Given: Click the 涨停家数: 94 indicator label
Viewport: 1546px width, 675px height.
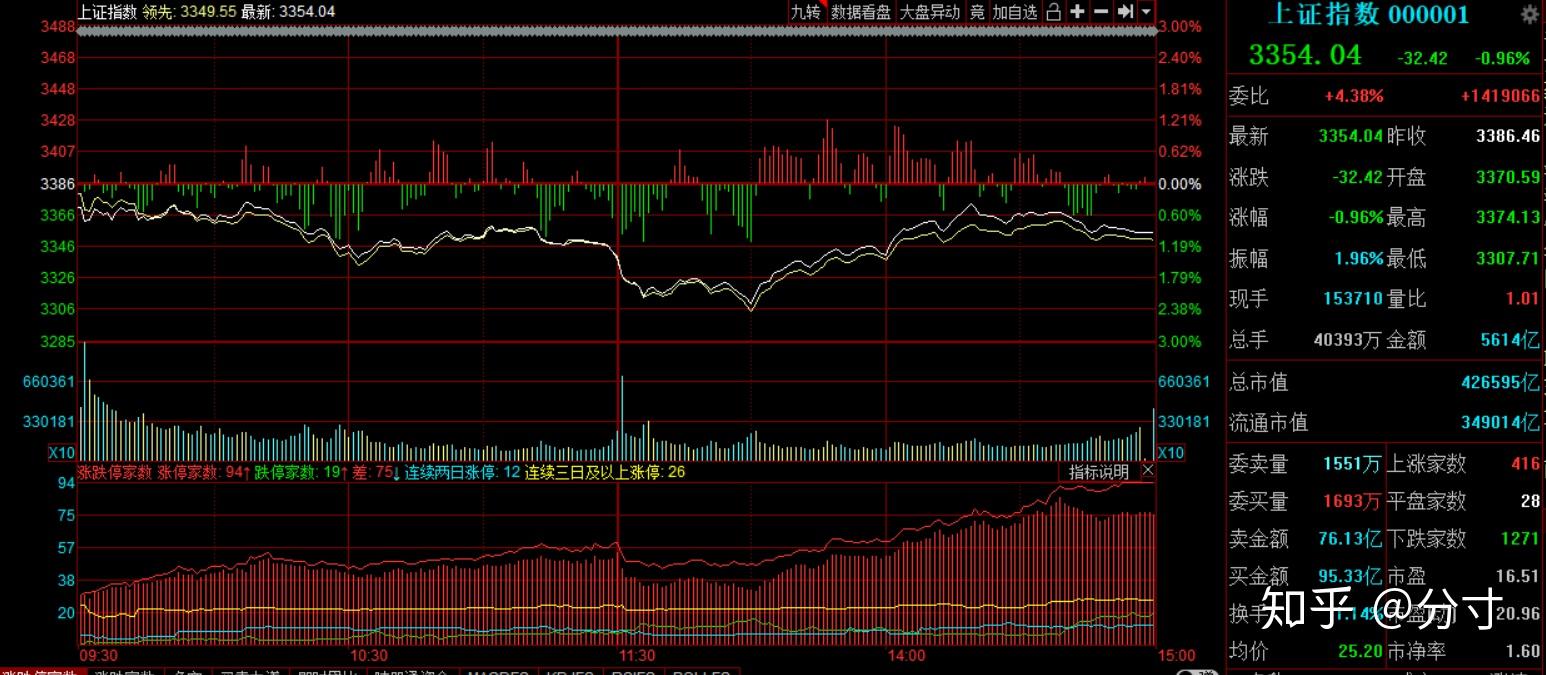Looking at the screenshot, I should point(202,471).
